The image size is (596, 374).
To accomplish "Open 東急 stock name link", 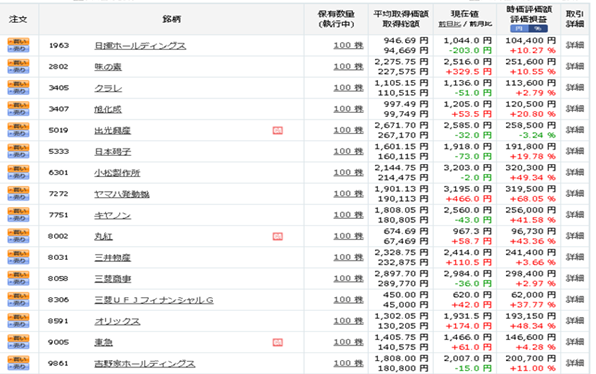I will [103, 342].
